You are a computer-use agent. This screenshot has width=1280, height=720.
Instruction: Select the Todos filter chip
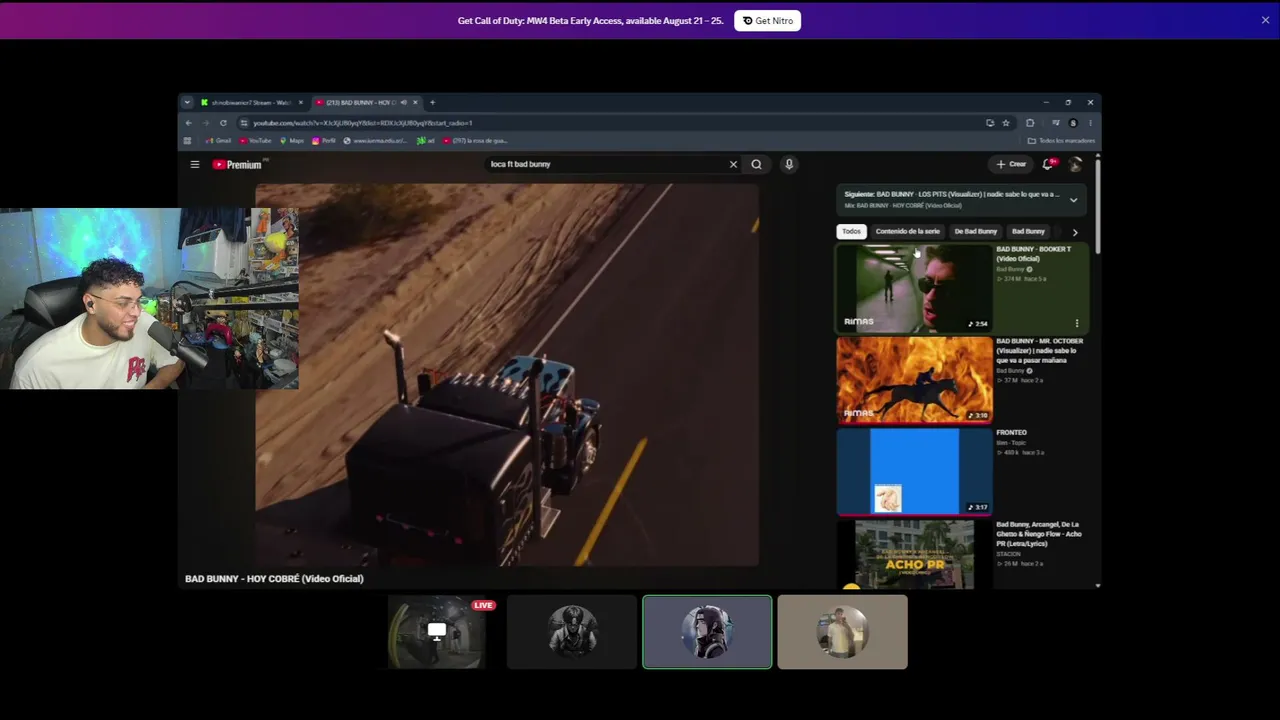pos(851,231)
